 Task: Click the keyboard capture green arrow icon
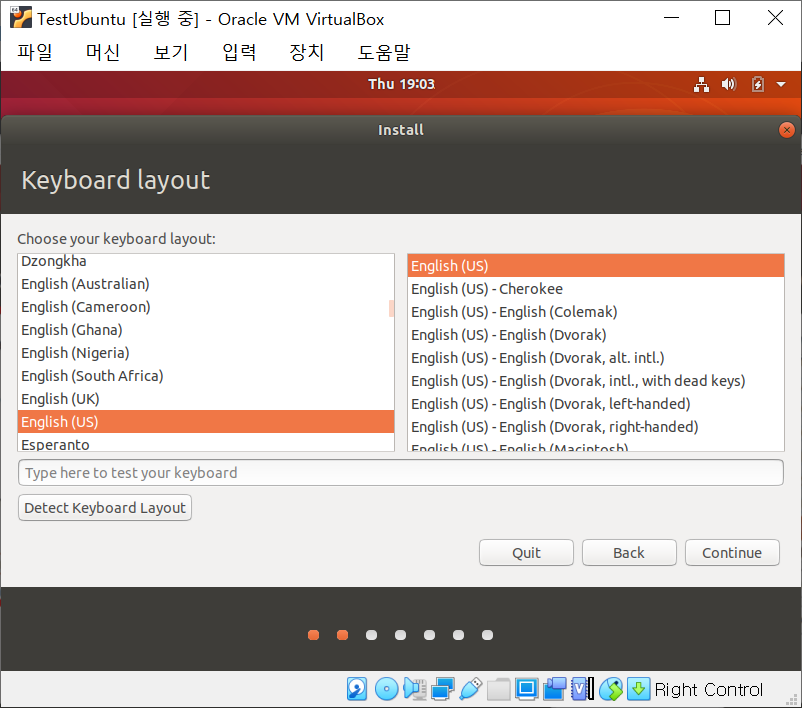pos(638,689)
